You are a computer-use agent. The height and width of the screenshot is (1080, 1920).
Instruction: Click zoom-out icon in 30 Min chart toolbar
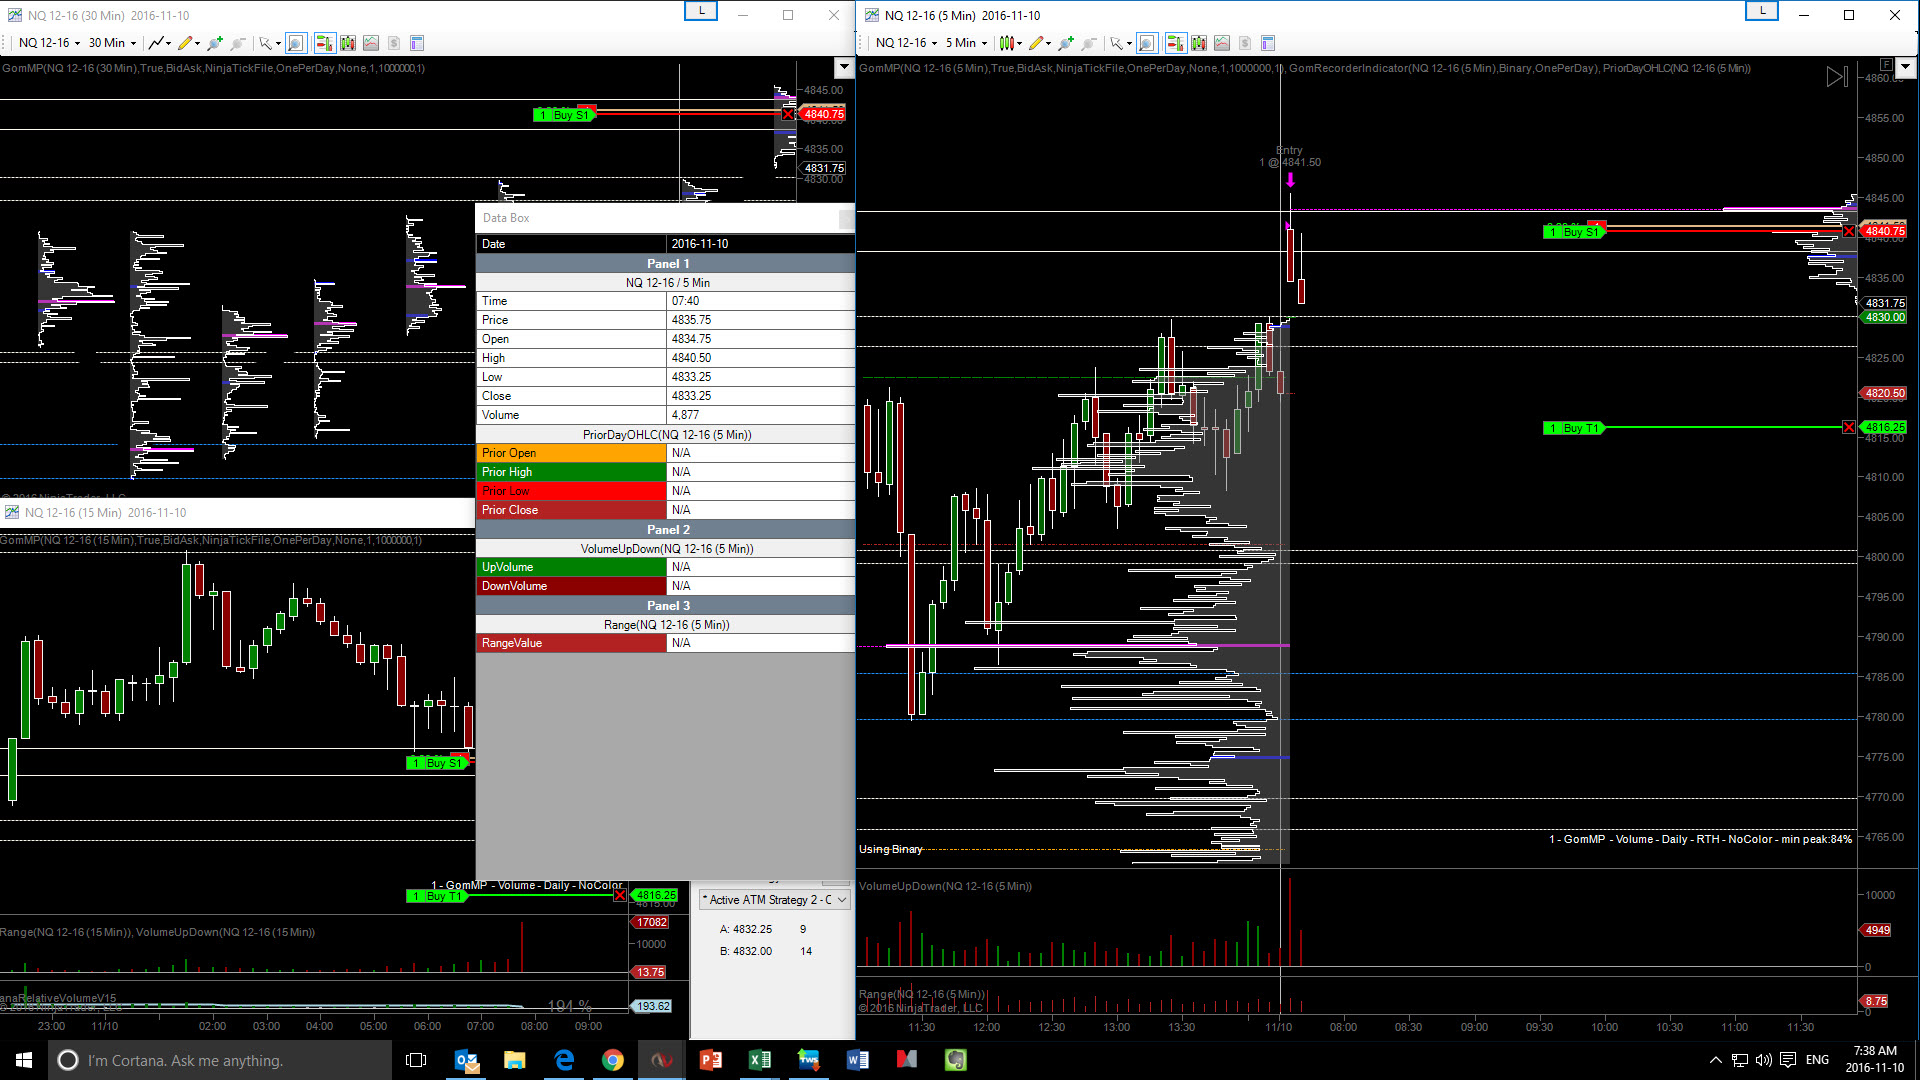pyautogui.click(x=238, y=43)
